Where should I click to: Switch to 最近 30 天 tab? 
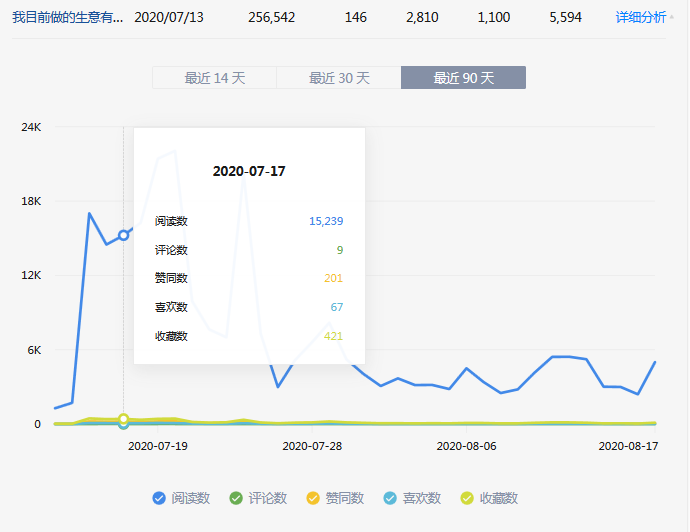(x=339, y=78)
